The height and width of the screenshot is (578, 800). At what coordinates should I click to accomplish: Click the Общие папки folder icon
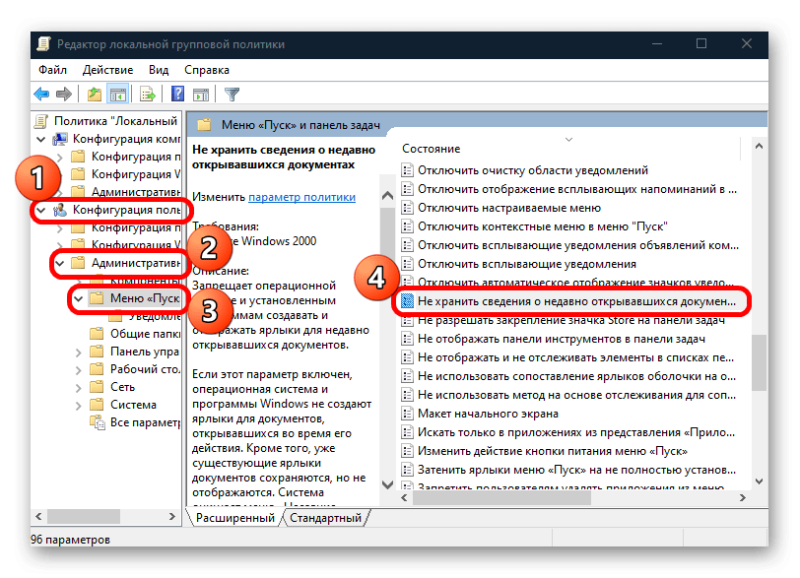click(x=96, y=334)
